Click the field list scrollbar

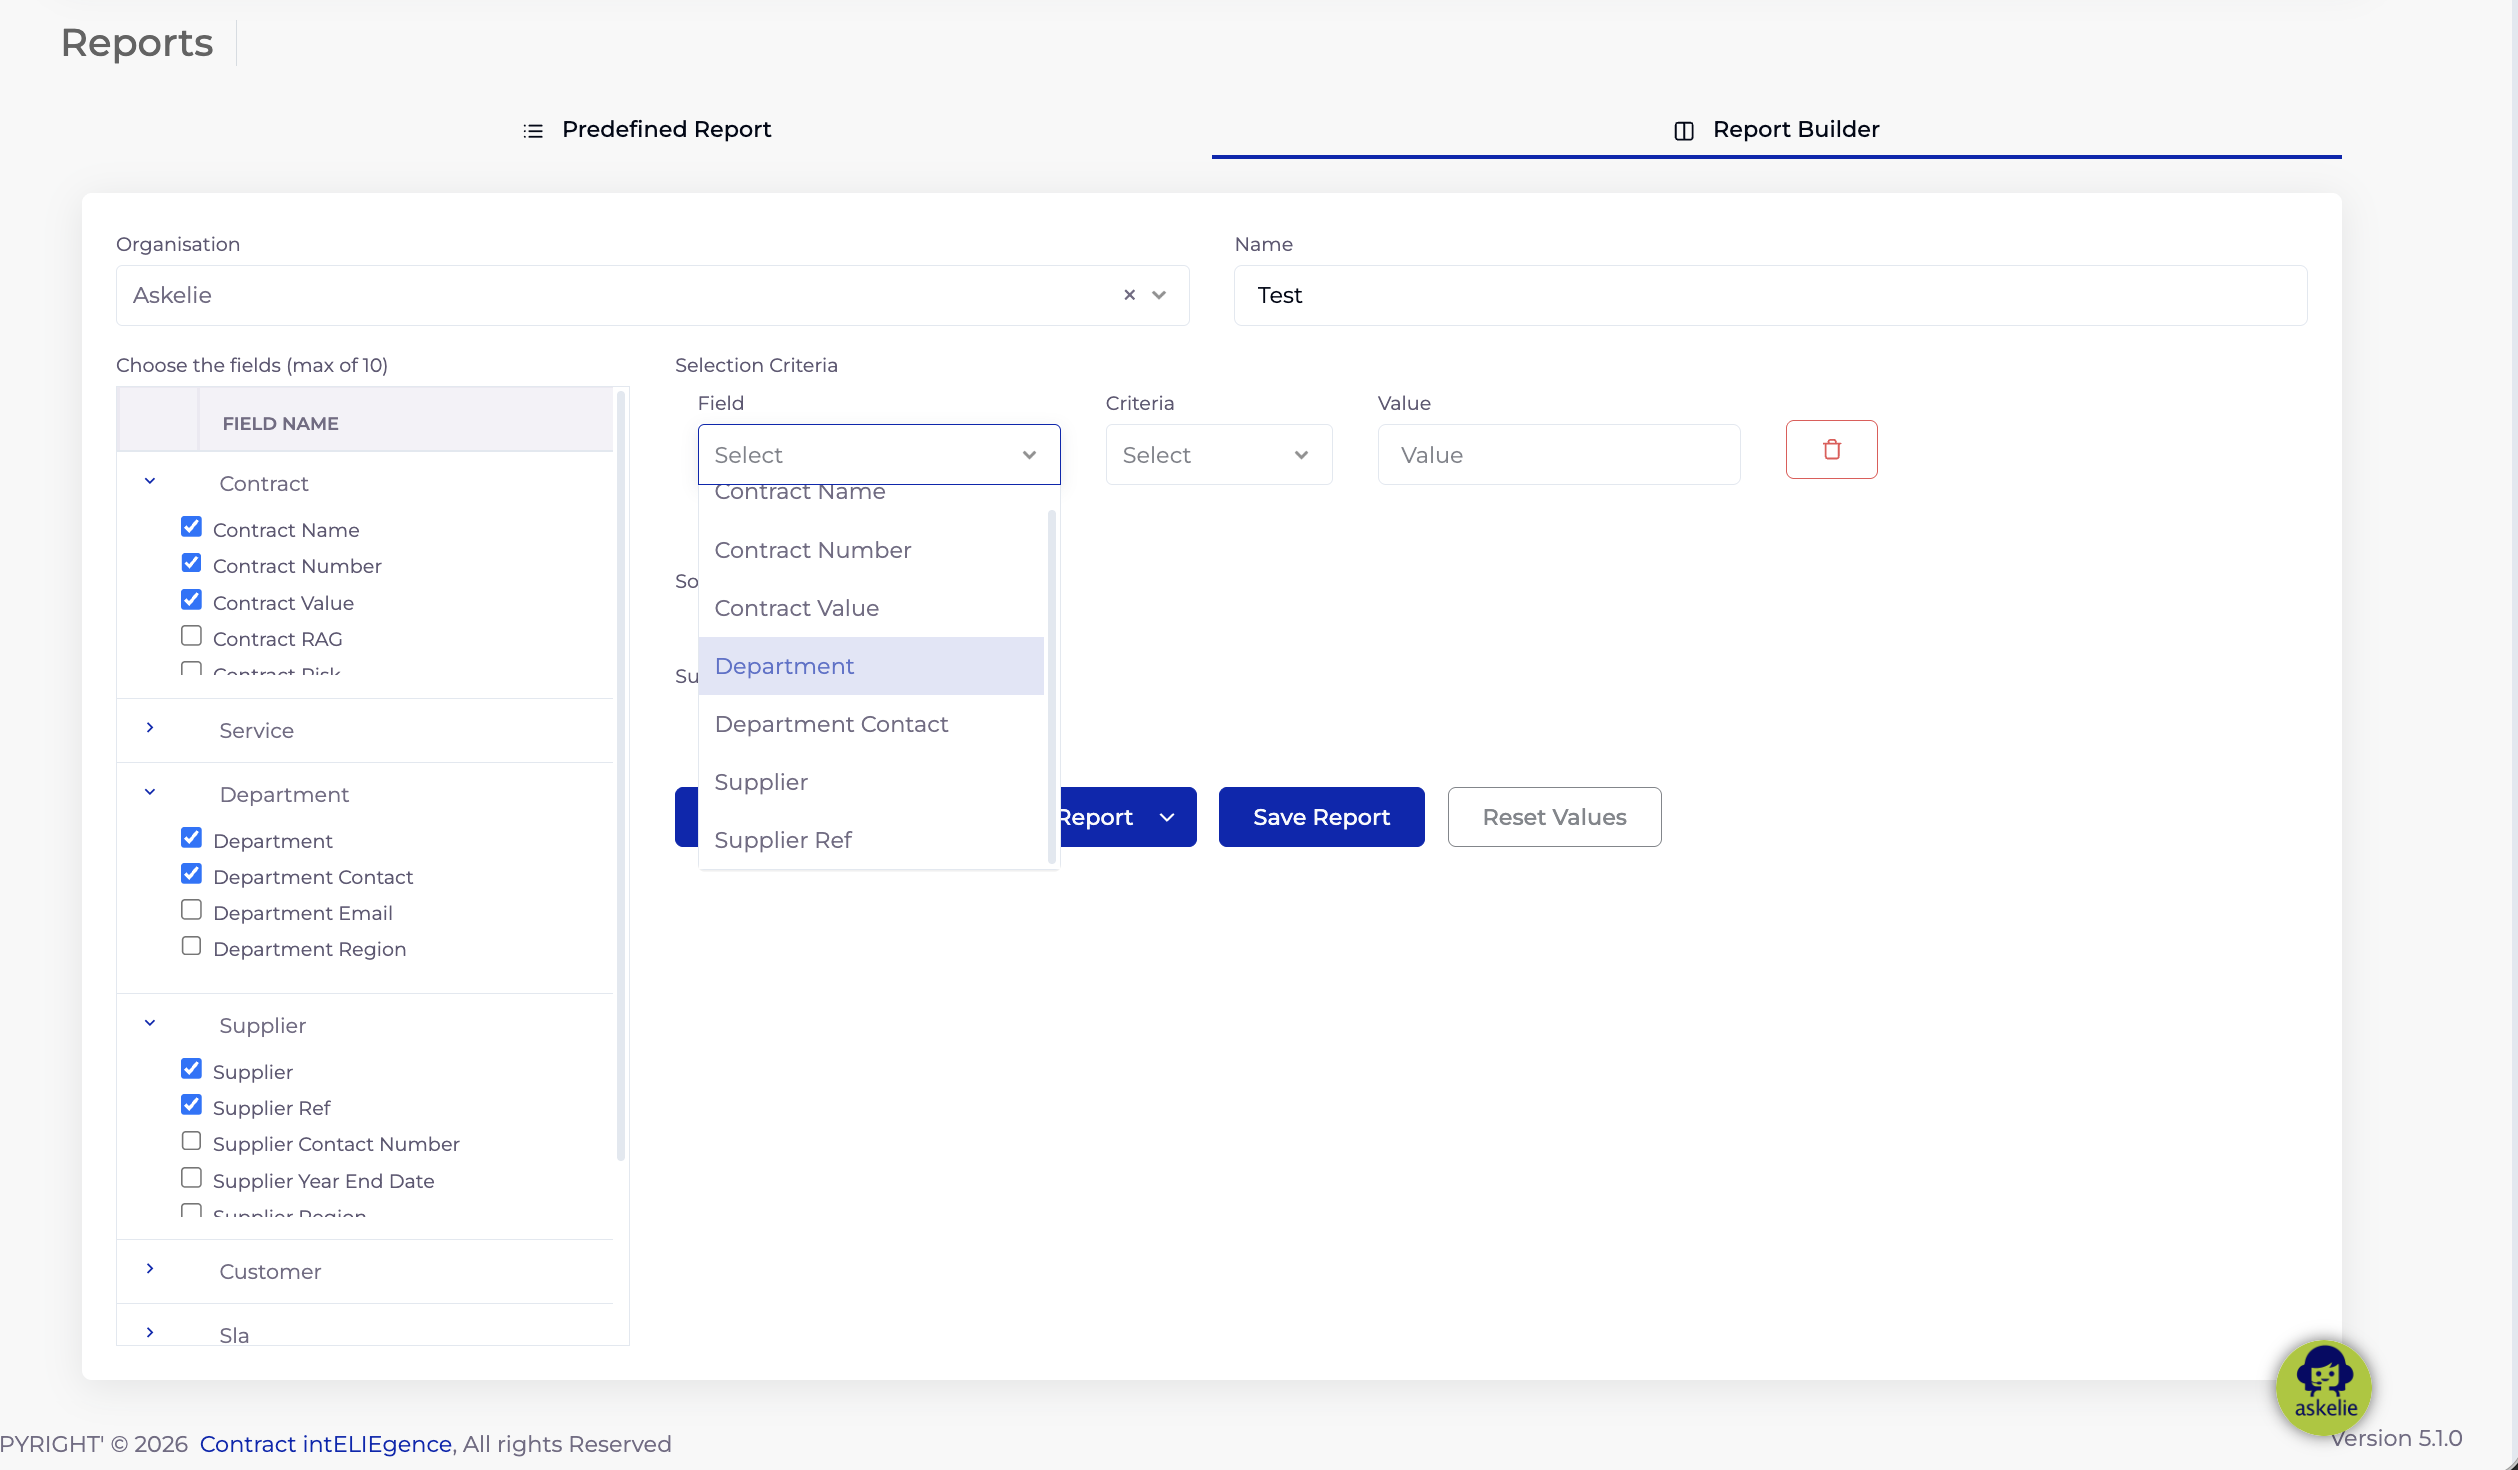pos(621,775)
